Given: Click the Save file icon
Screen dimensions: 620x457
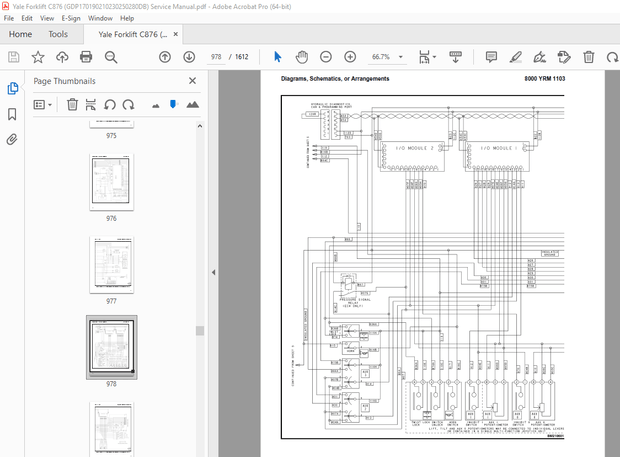Looking at the screenshot, I should [14, 57].
